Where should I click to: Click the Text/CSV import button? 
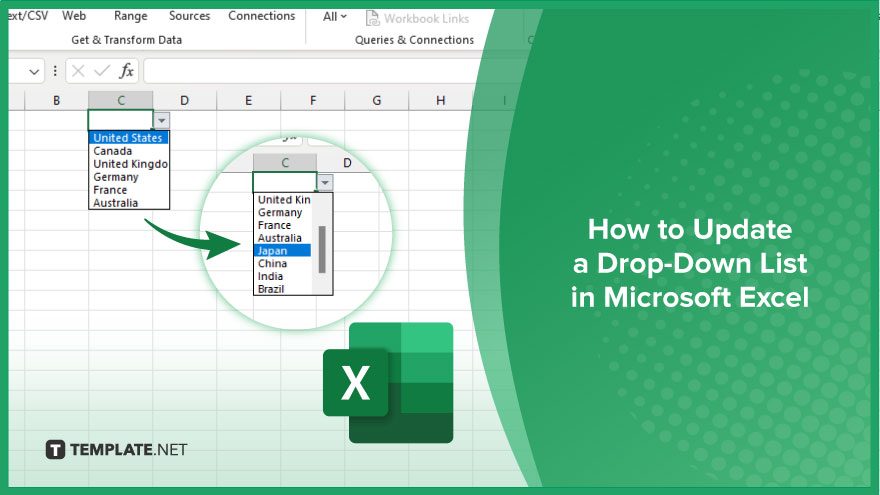click(x=28, y=16)
